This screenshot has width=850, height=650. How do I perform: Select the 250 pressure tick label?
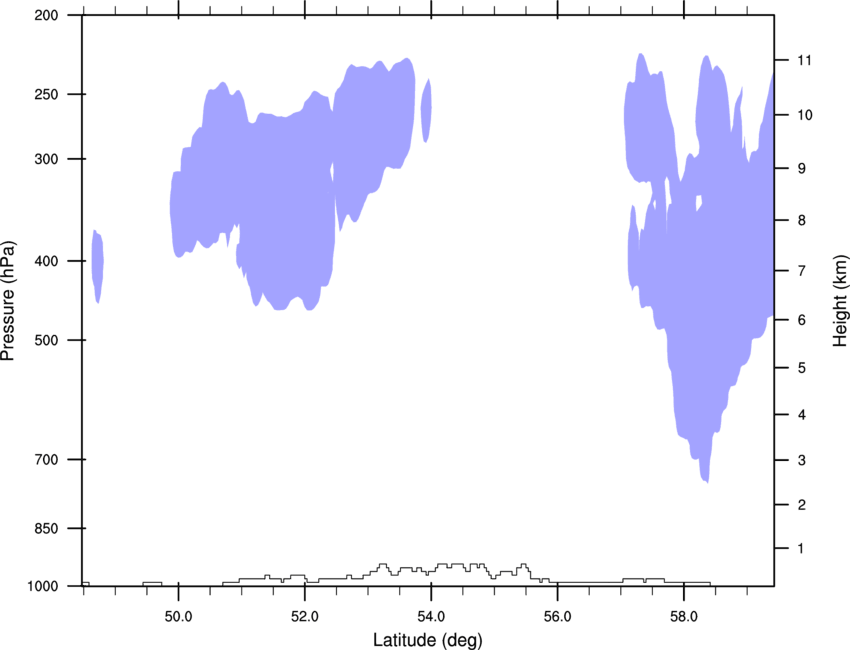(46, 94)
